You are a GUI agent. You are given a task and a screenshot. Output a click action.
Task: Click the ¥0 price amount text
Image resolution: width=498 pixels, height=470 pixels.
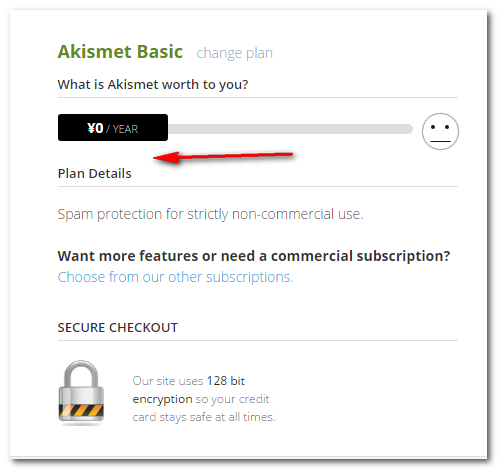coord(95,128)
